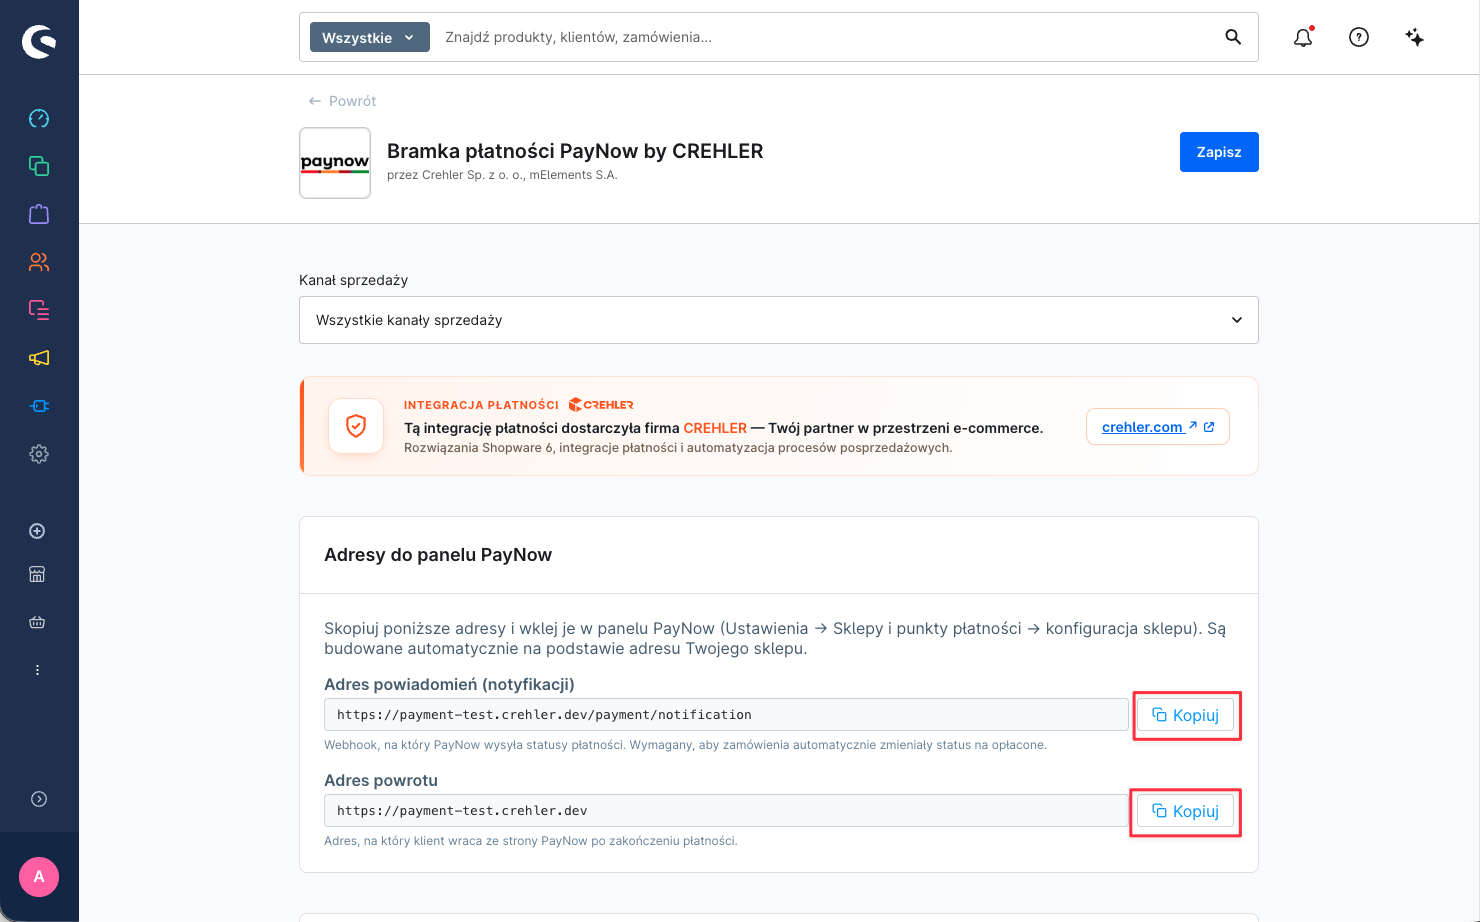1480x922 pixels.
Task: Click the title Bramka płatności PayNow by CREHLER
Action: (x=575, y=151)
